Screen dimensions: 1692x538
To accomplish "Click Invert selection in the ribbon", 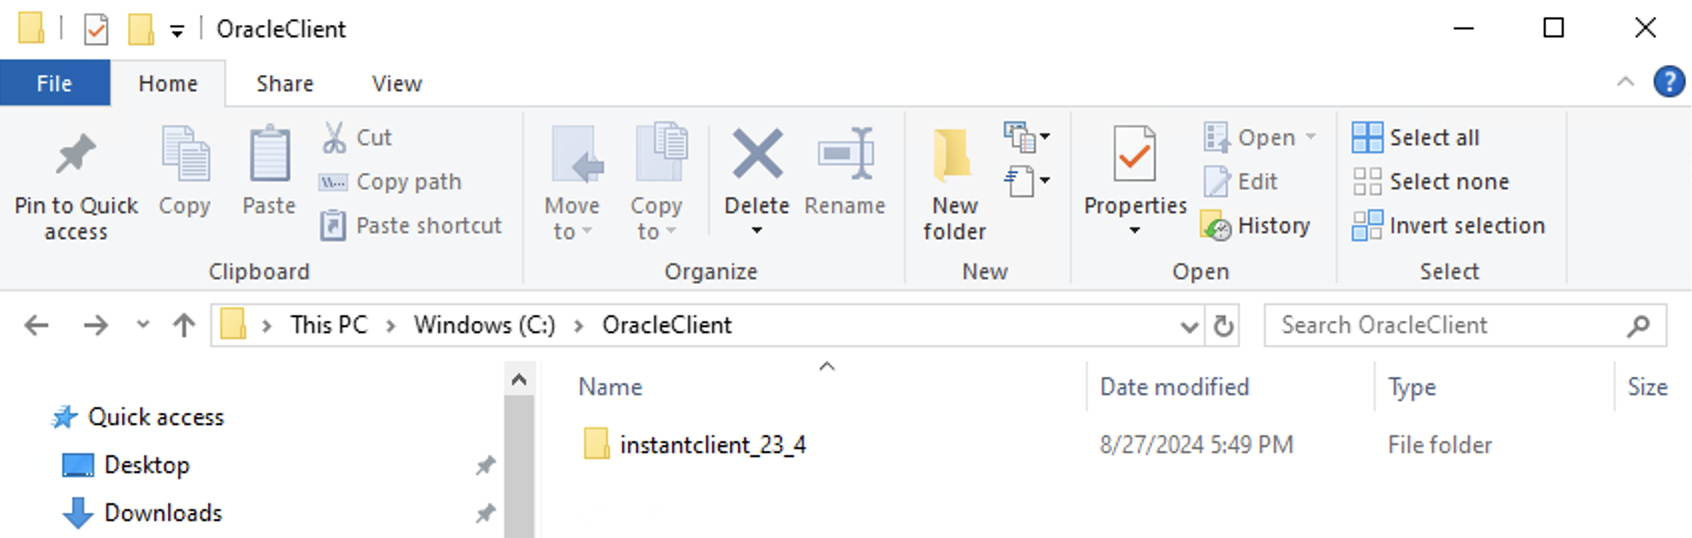I will (1448, 225).
